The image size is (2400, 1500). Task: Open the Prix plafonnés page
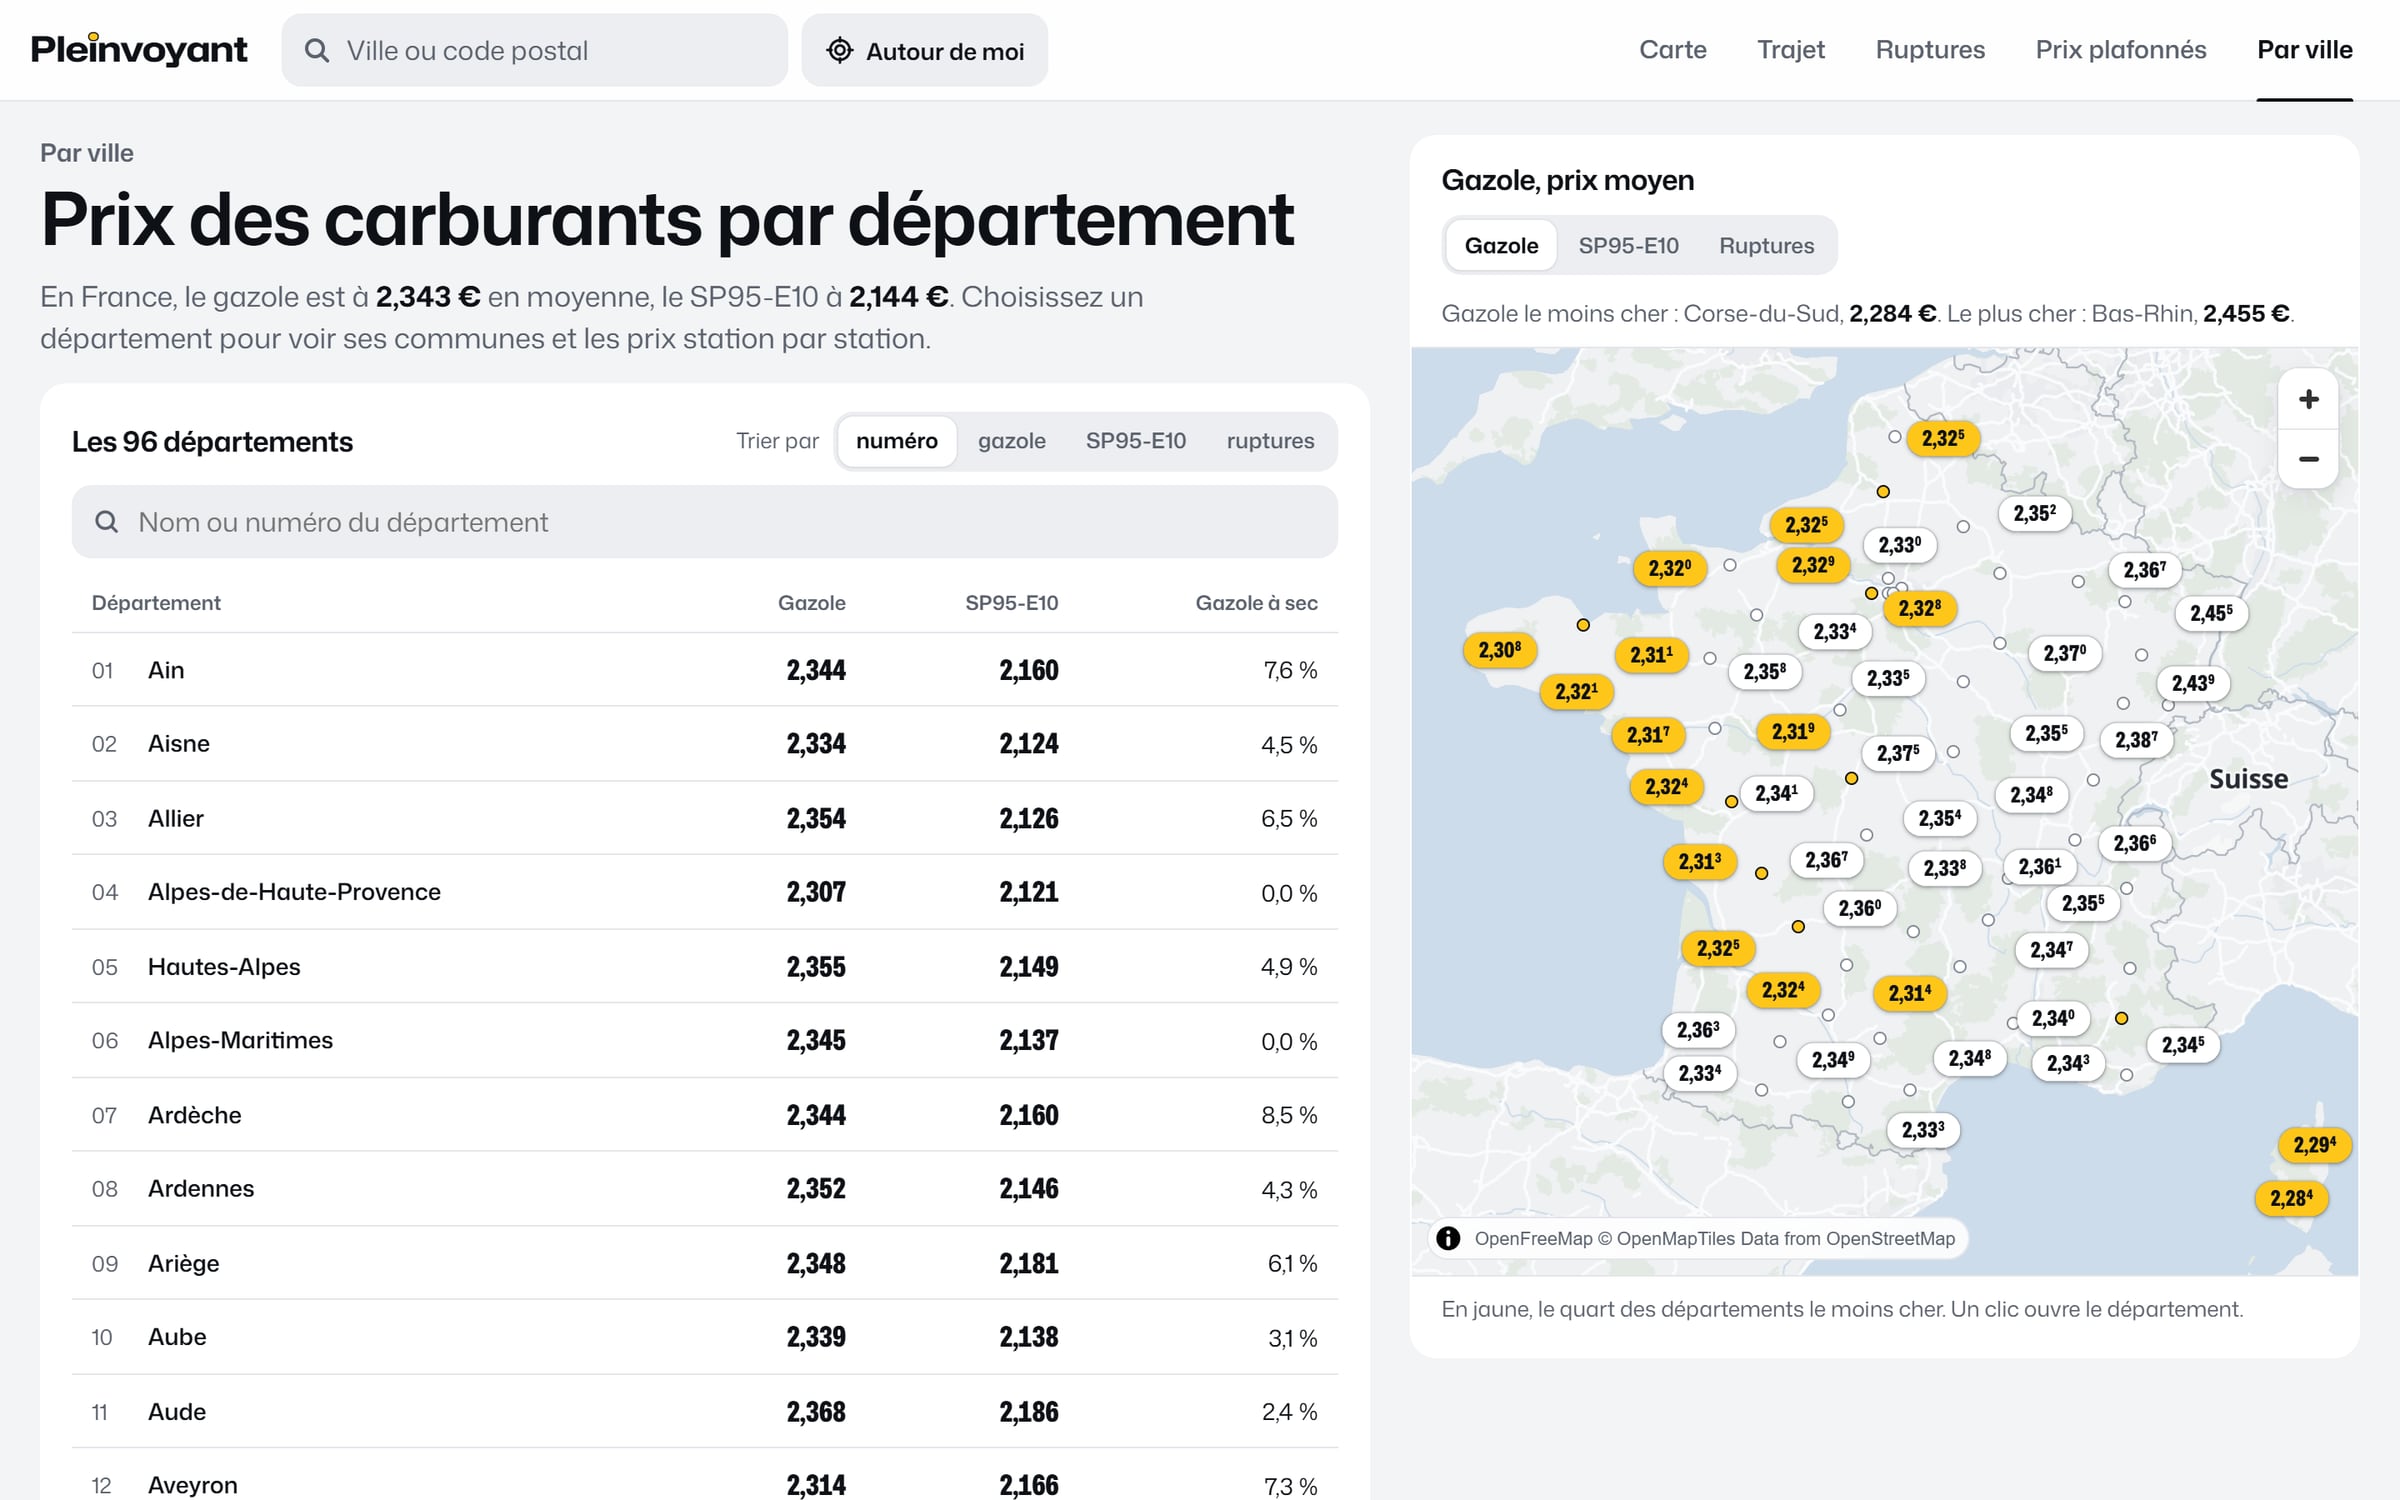pyautogui.click(x=2120, y=50)
